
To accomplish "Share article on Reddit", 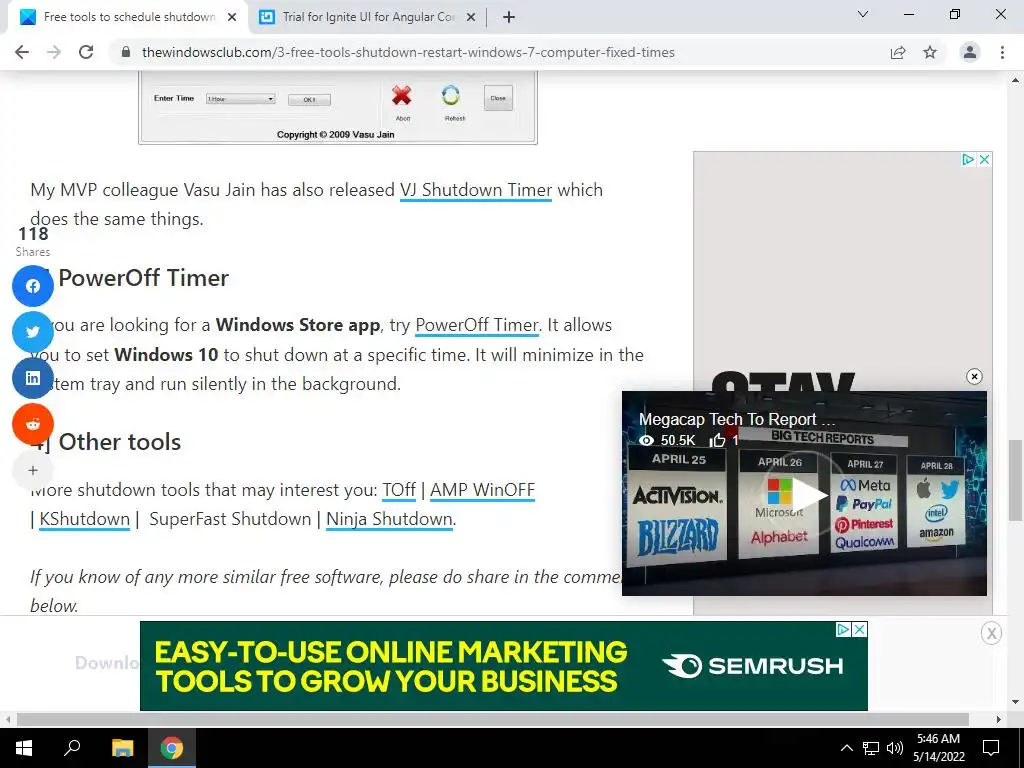I will click(x=33, y=423).
